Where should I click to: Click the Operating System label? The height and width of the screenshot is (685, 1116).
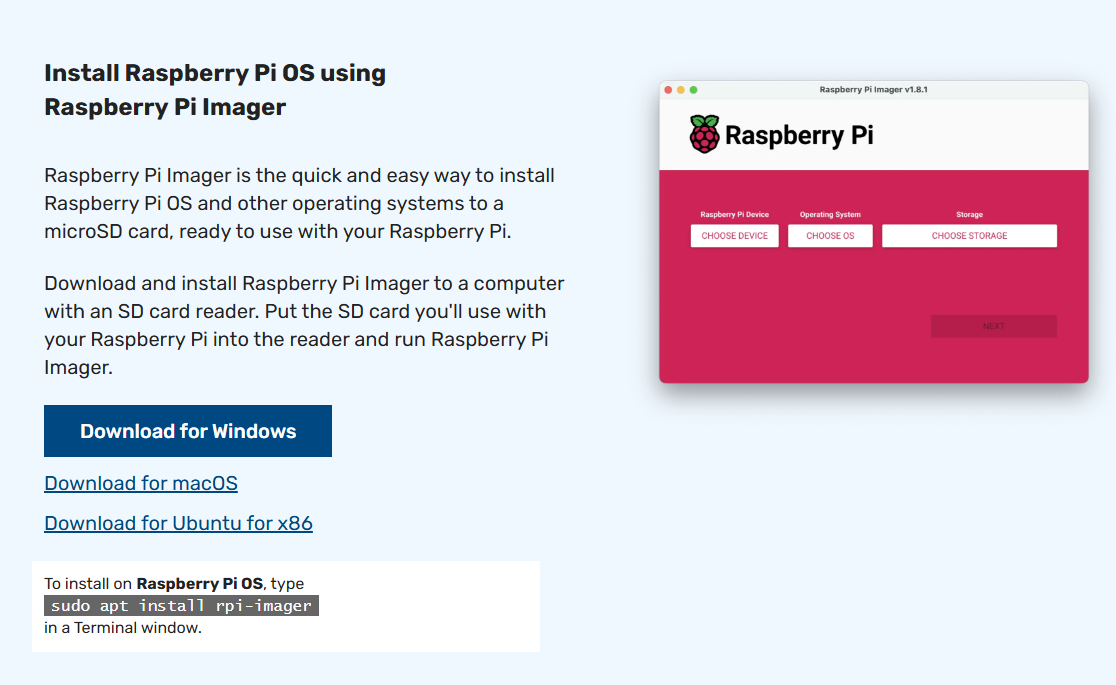830,214
